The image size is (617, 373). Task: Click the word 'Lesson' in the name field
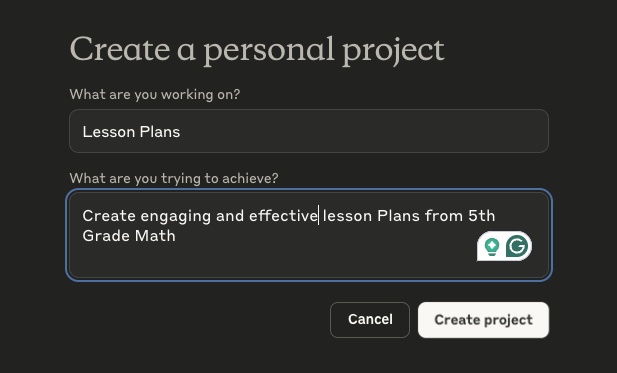(x=109, y=132)
